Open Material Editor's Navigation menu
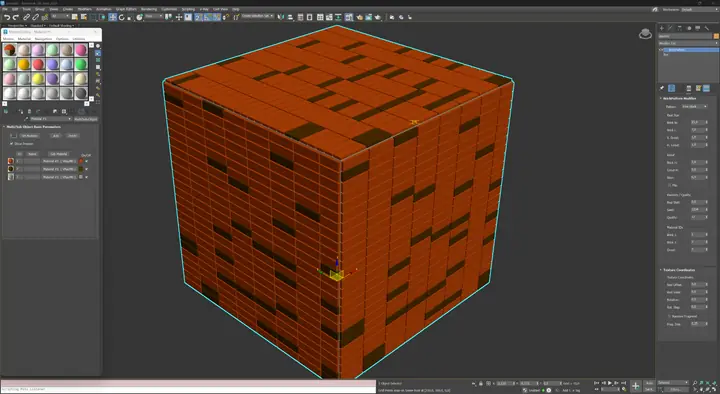Viewport: 720px width, 394px height. click(43, 39)
